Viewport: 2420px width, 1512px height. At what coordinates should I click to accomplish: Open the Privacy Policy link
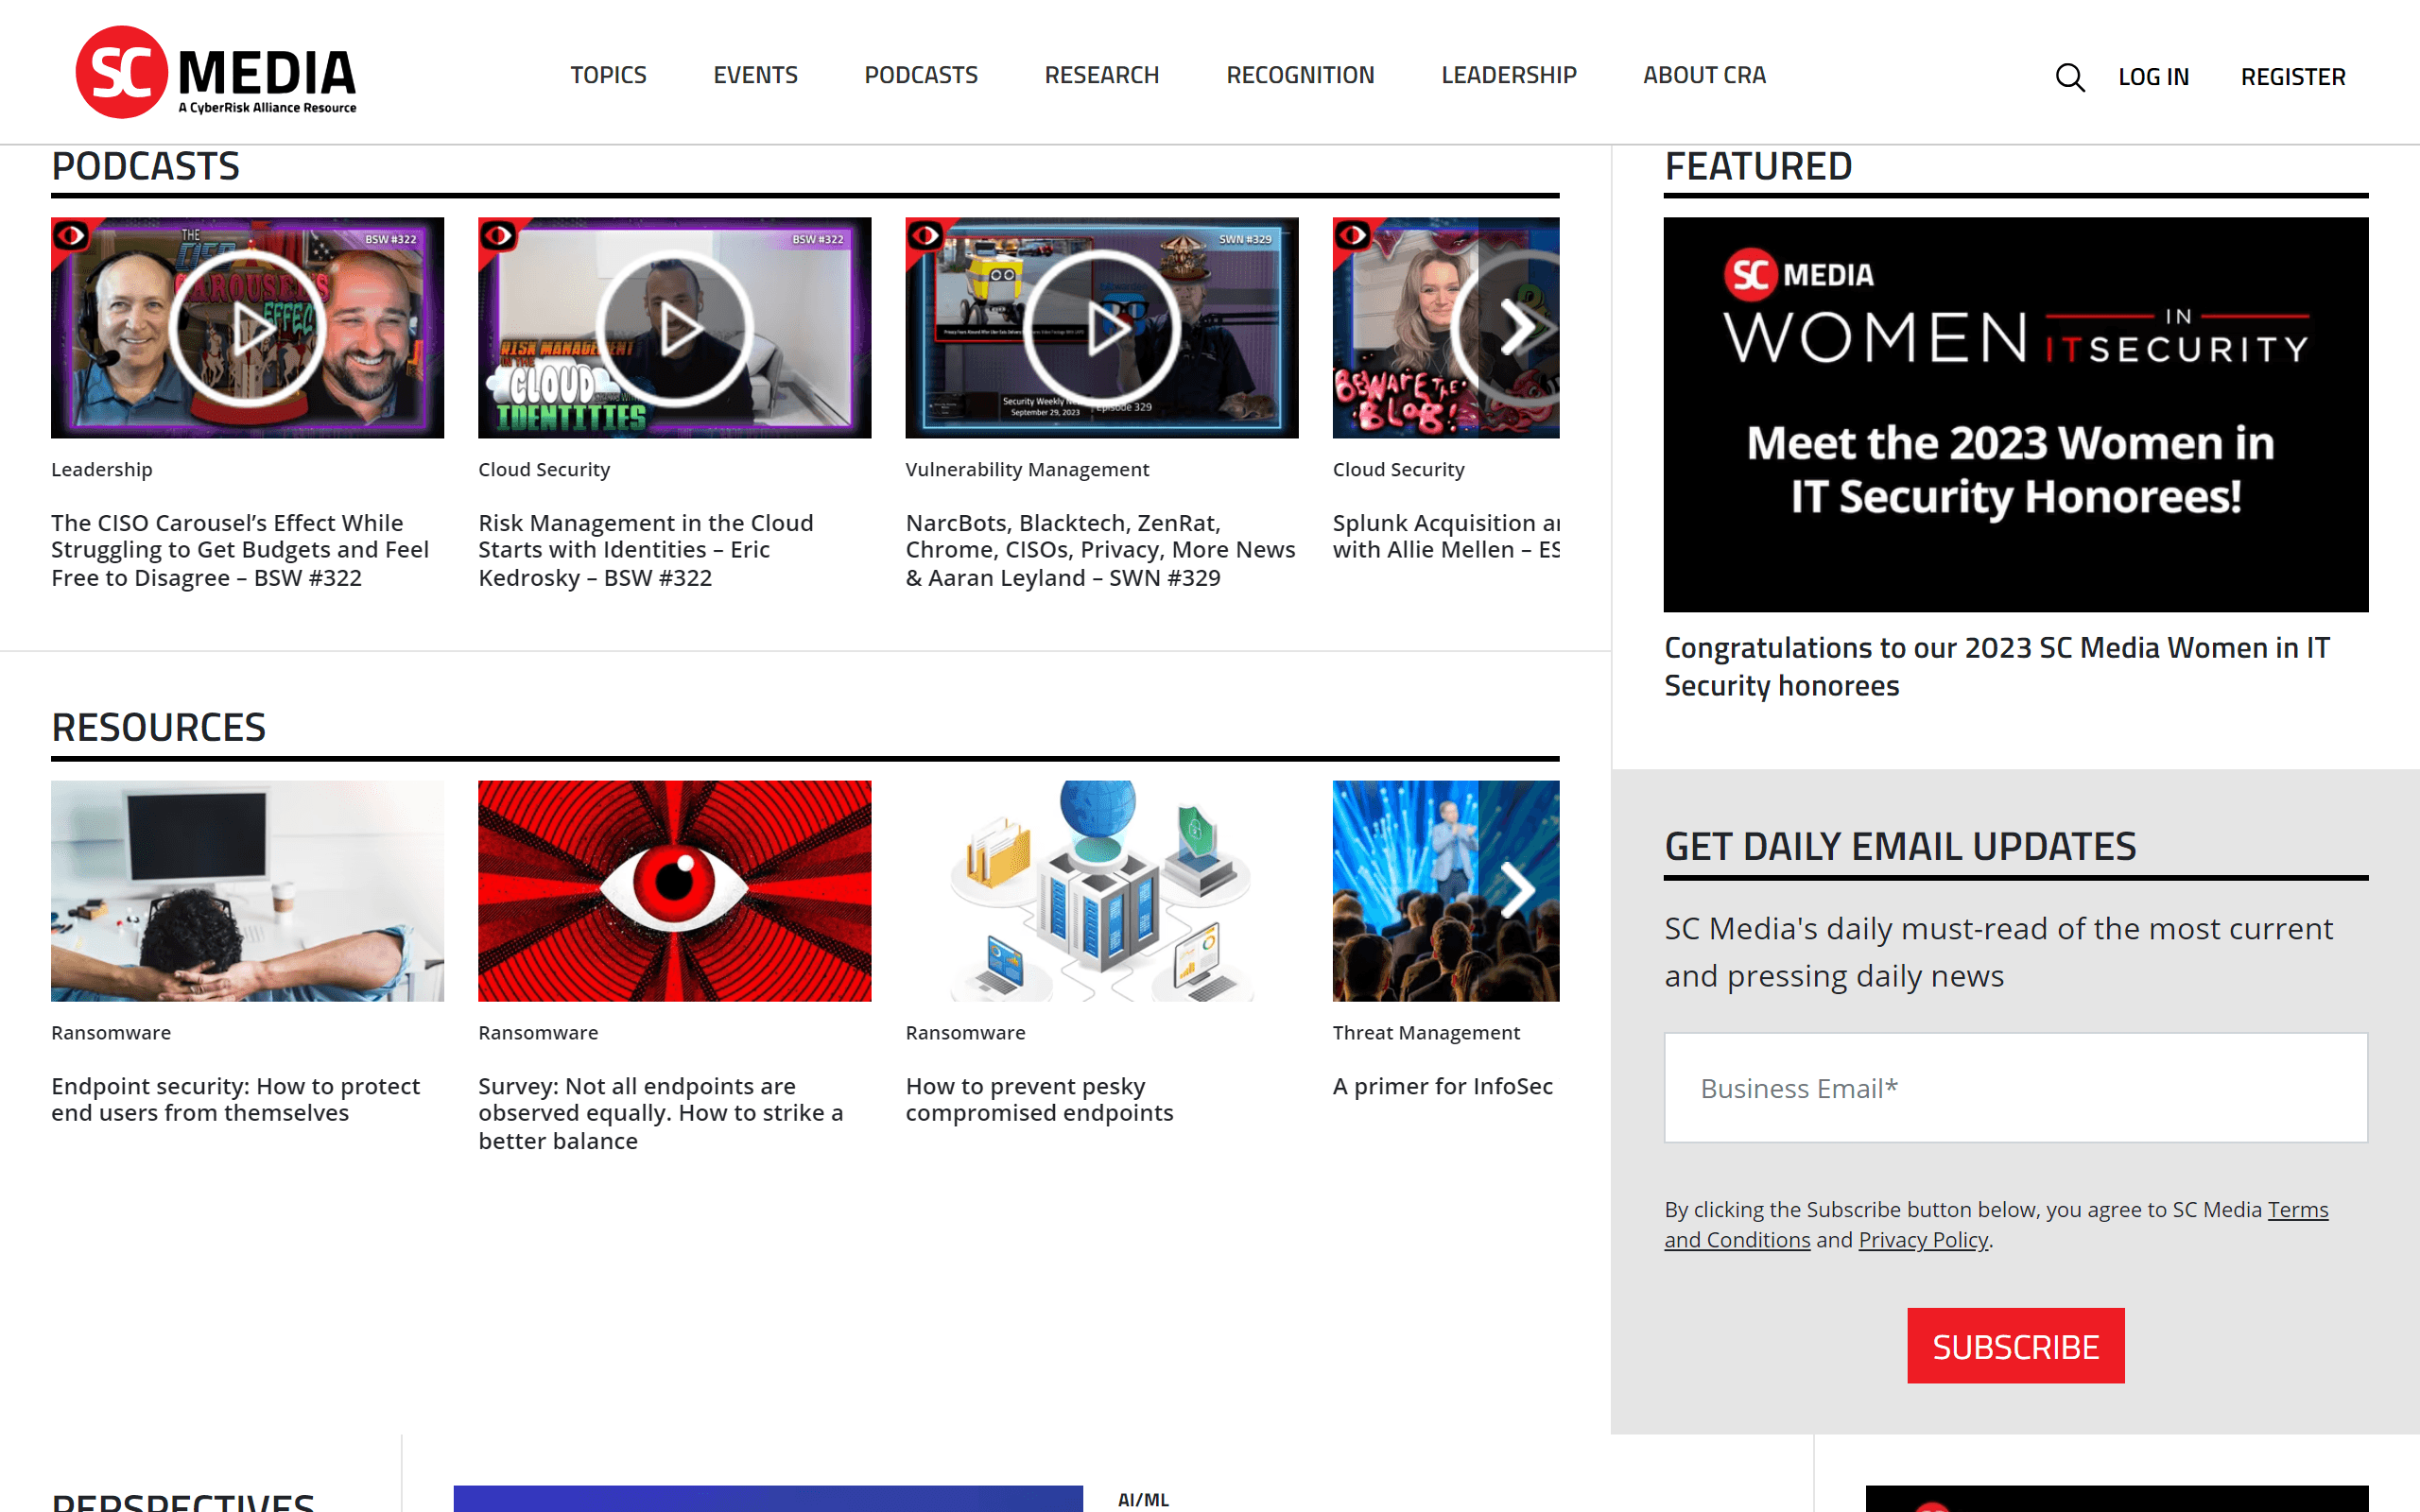(x=1922, y=1240)
